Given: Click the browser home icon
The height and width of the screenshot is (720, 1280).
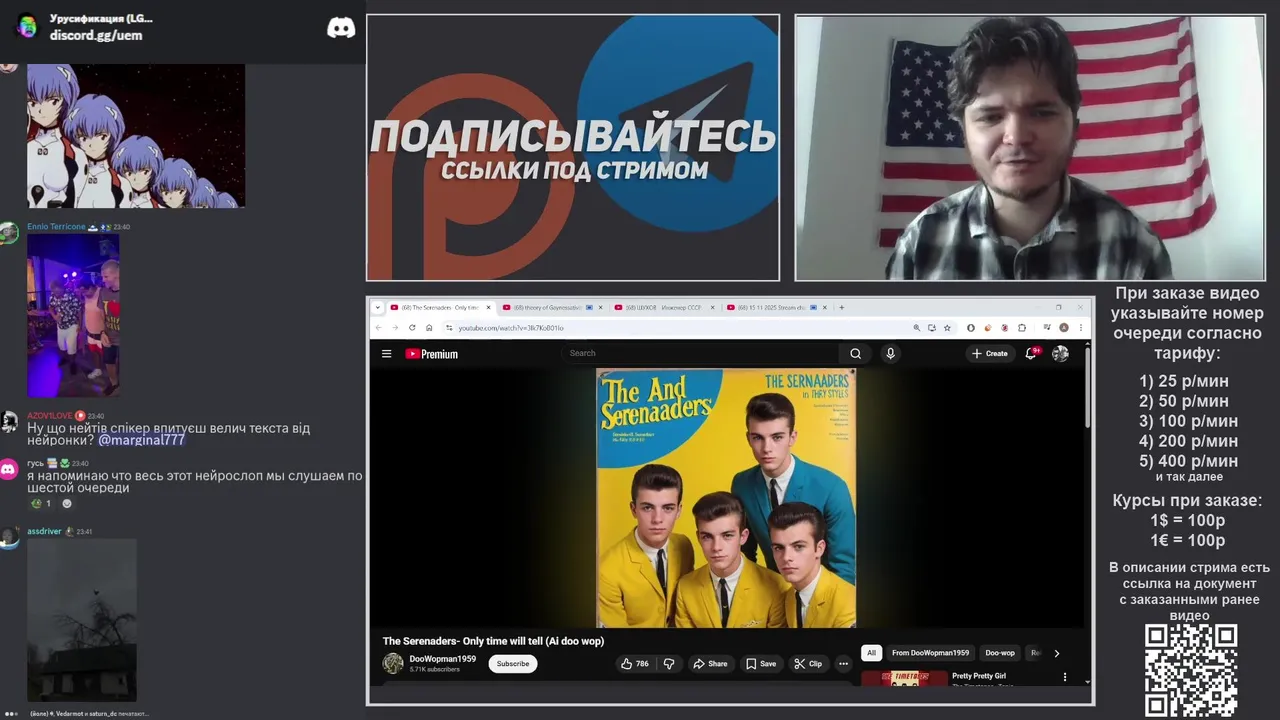Looking at the screenshot, I should [x=429, y=327].
